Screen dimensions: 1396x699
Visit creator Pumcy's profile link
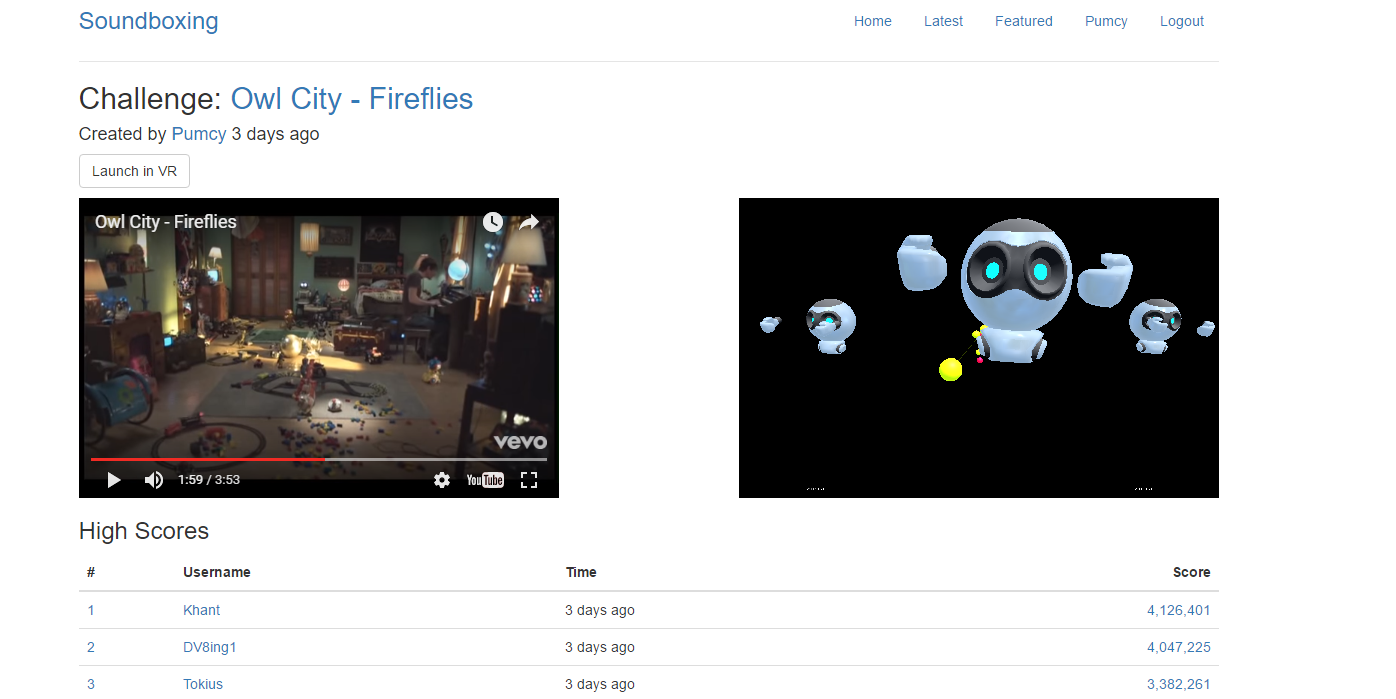199,134
